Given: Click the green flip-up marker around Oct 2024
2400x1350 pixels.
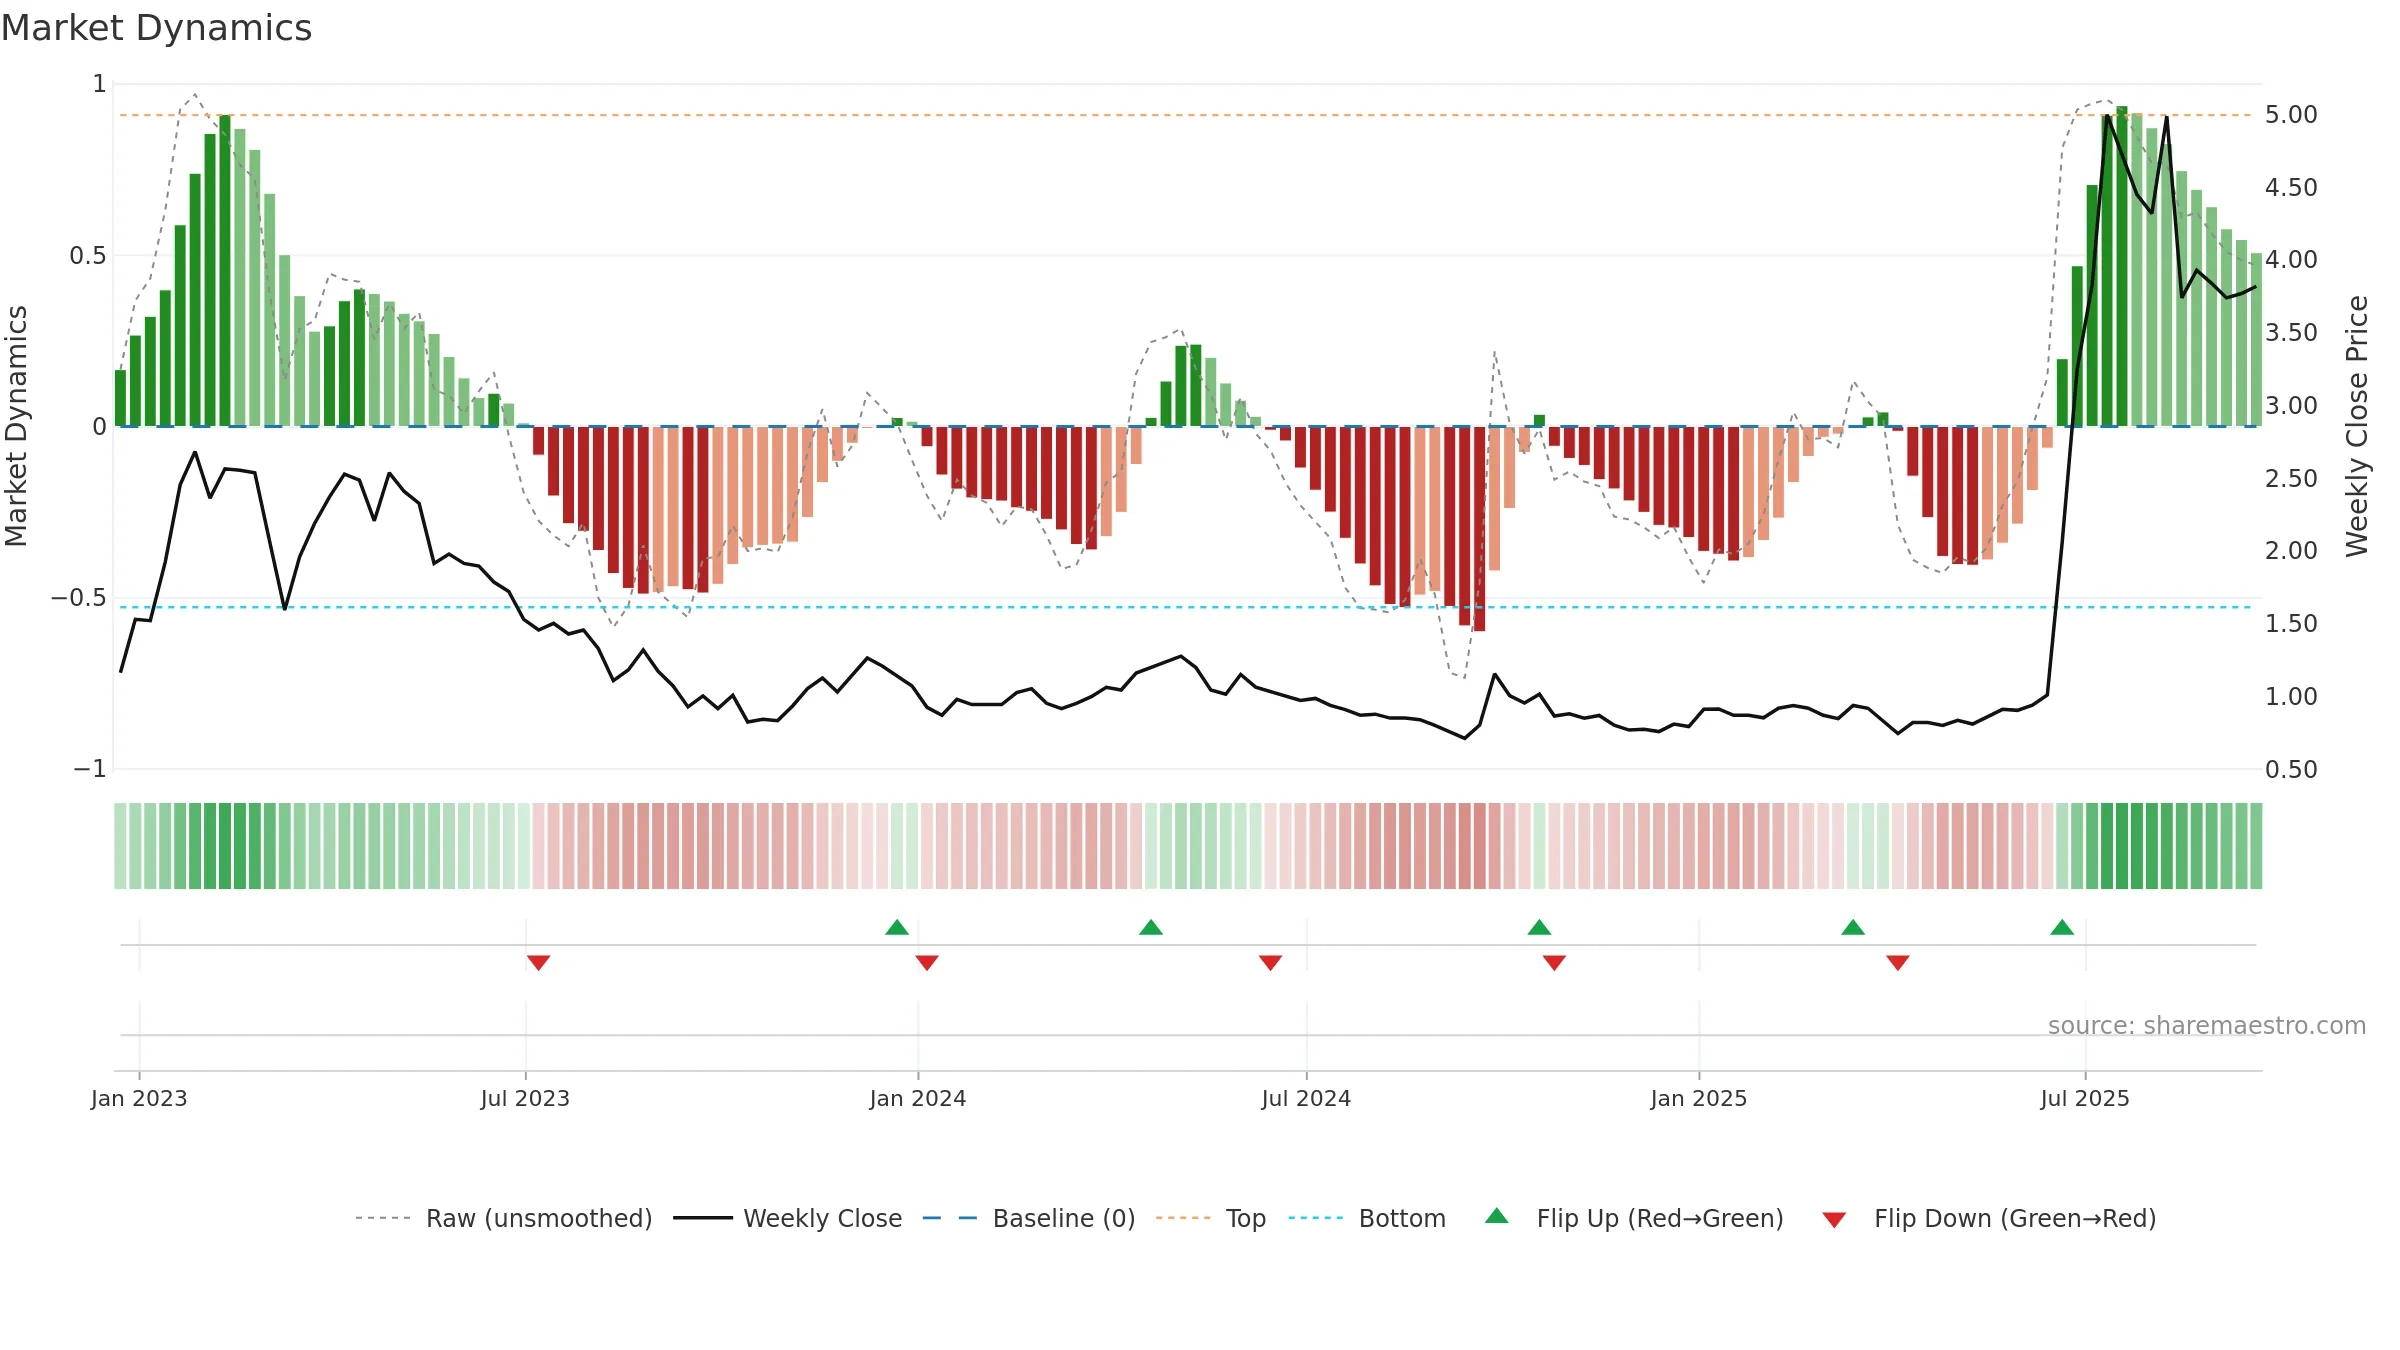Looking at the screenshot, I should coord(1539,927).
